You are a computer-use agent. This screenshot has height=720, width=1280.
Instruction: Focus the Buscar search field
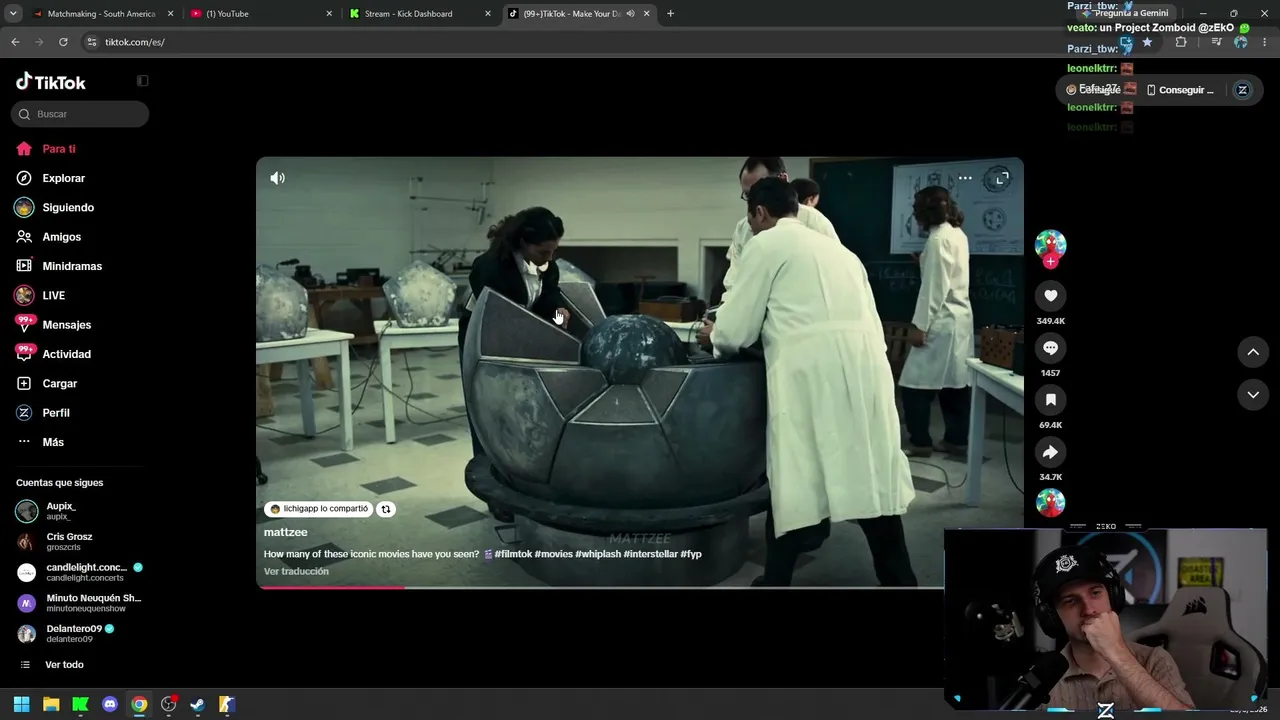(80, 114)
